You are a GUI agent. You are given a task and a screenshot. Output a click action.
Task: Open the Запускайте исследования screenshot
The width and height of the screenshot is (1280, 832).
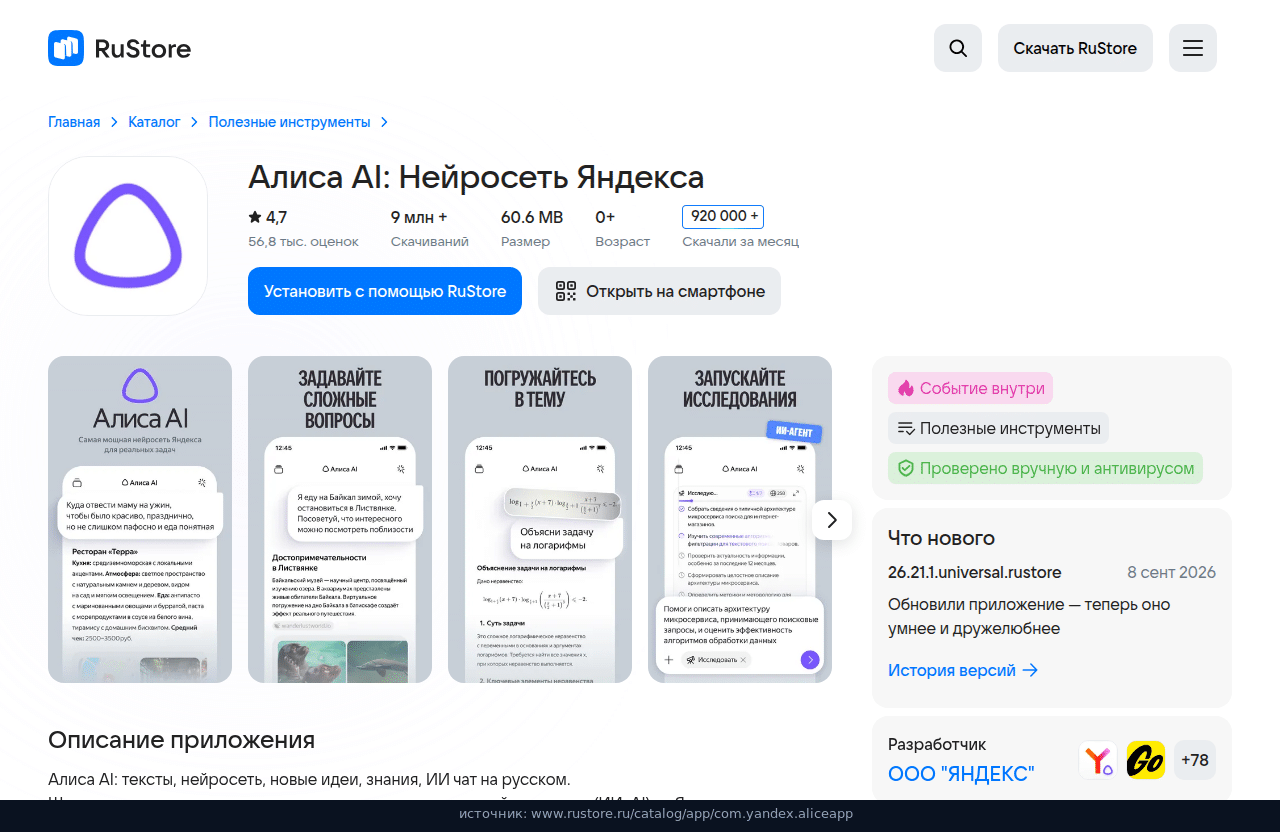[740, 519]
